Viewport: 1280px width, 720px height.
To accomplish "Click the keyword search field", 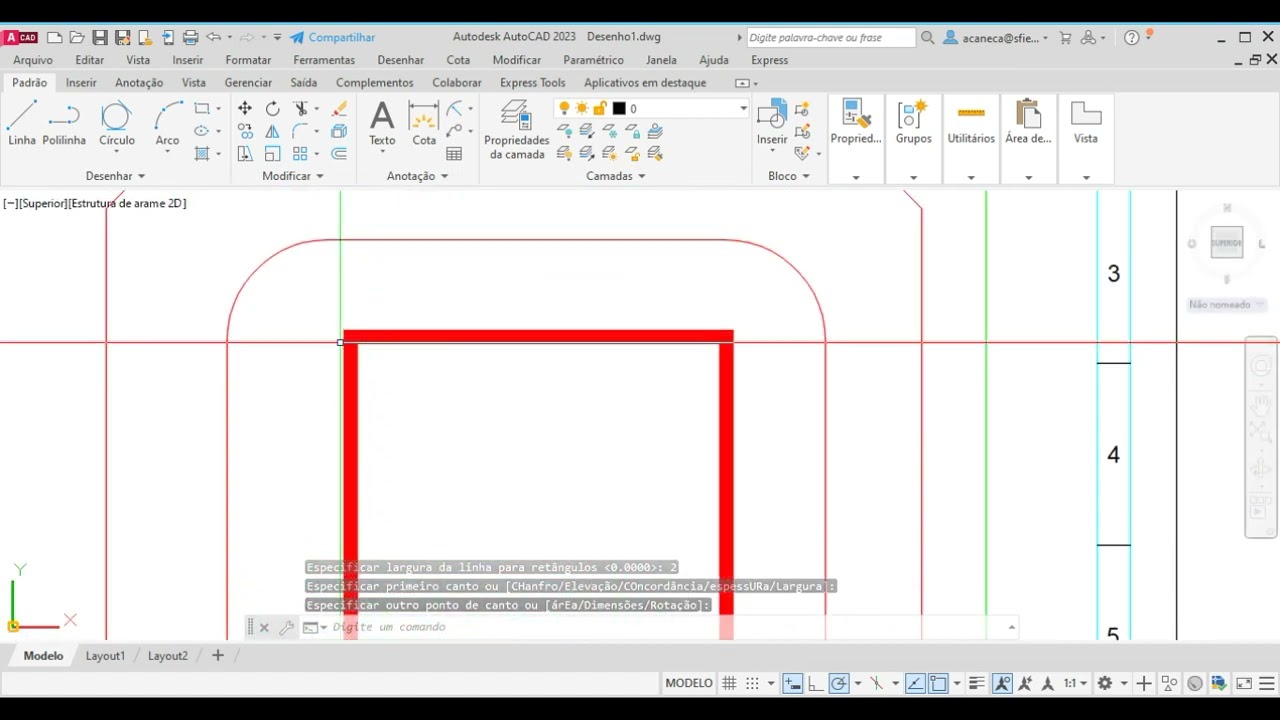I will [x=831, y=37].
